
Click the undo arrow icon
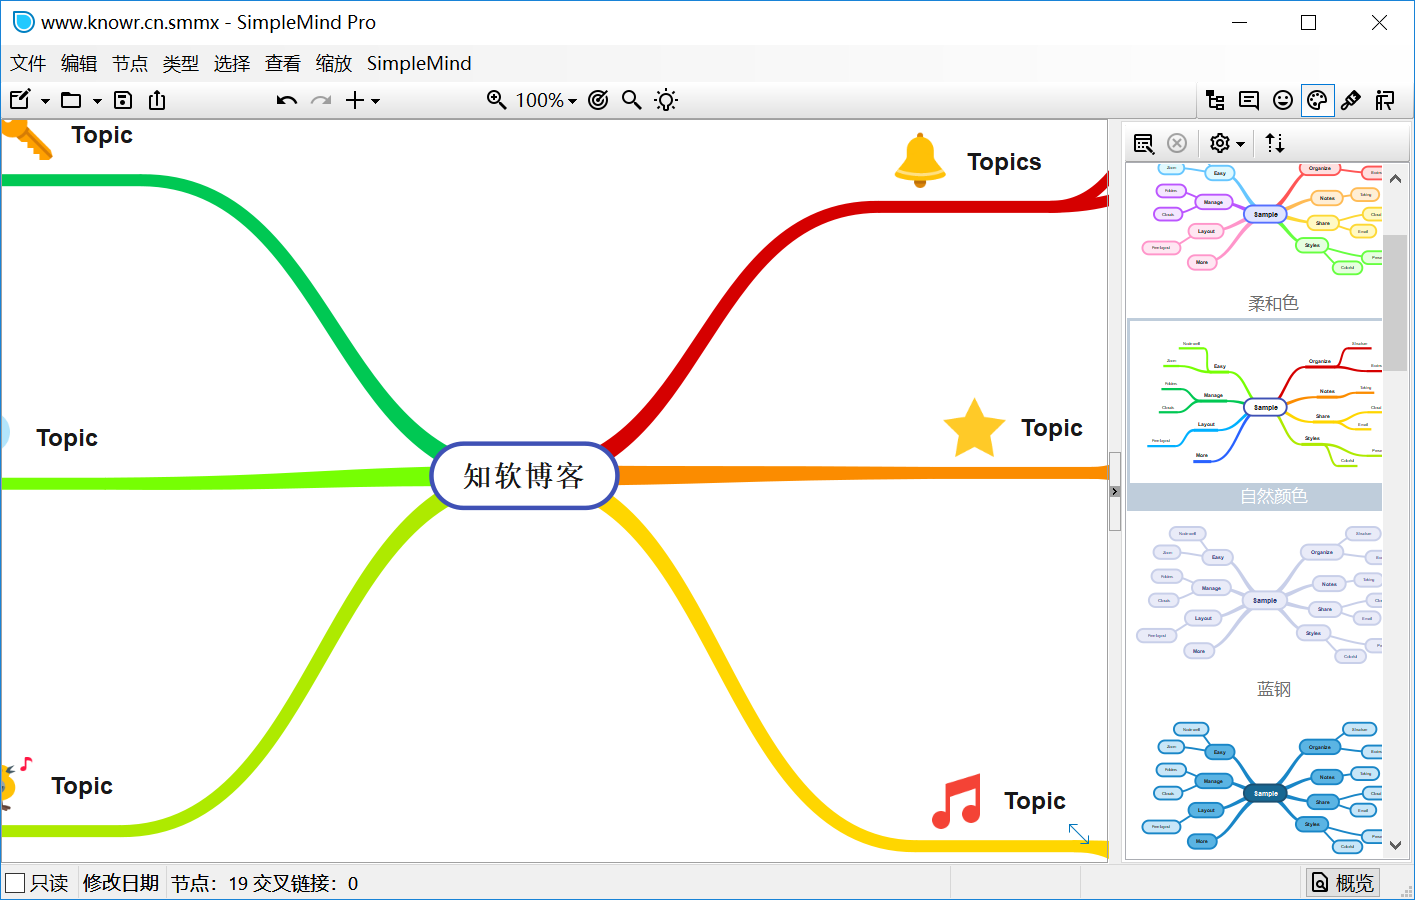click(287, 100)
